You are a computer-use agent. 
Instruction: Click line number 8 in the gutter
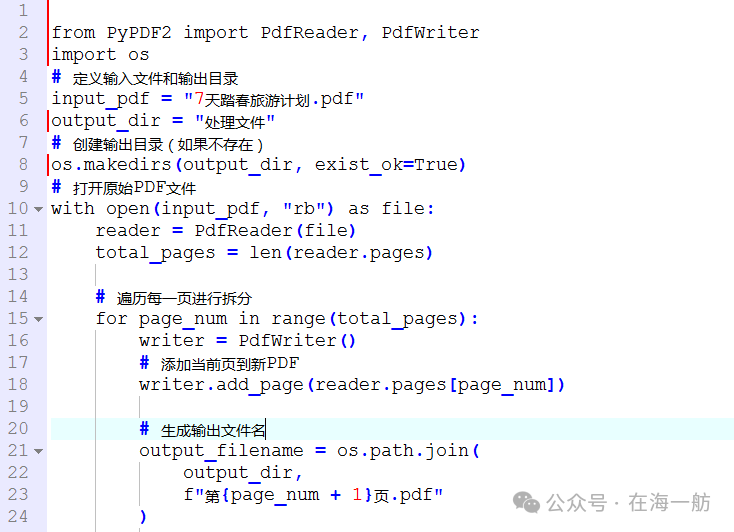tap(24, 165)
